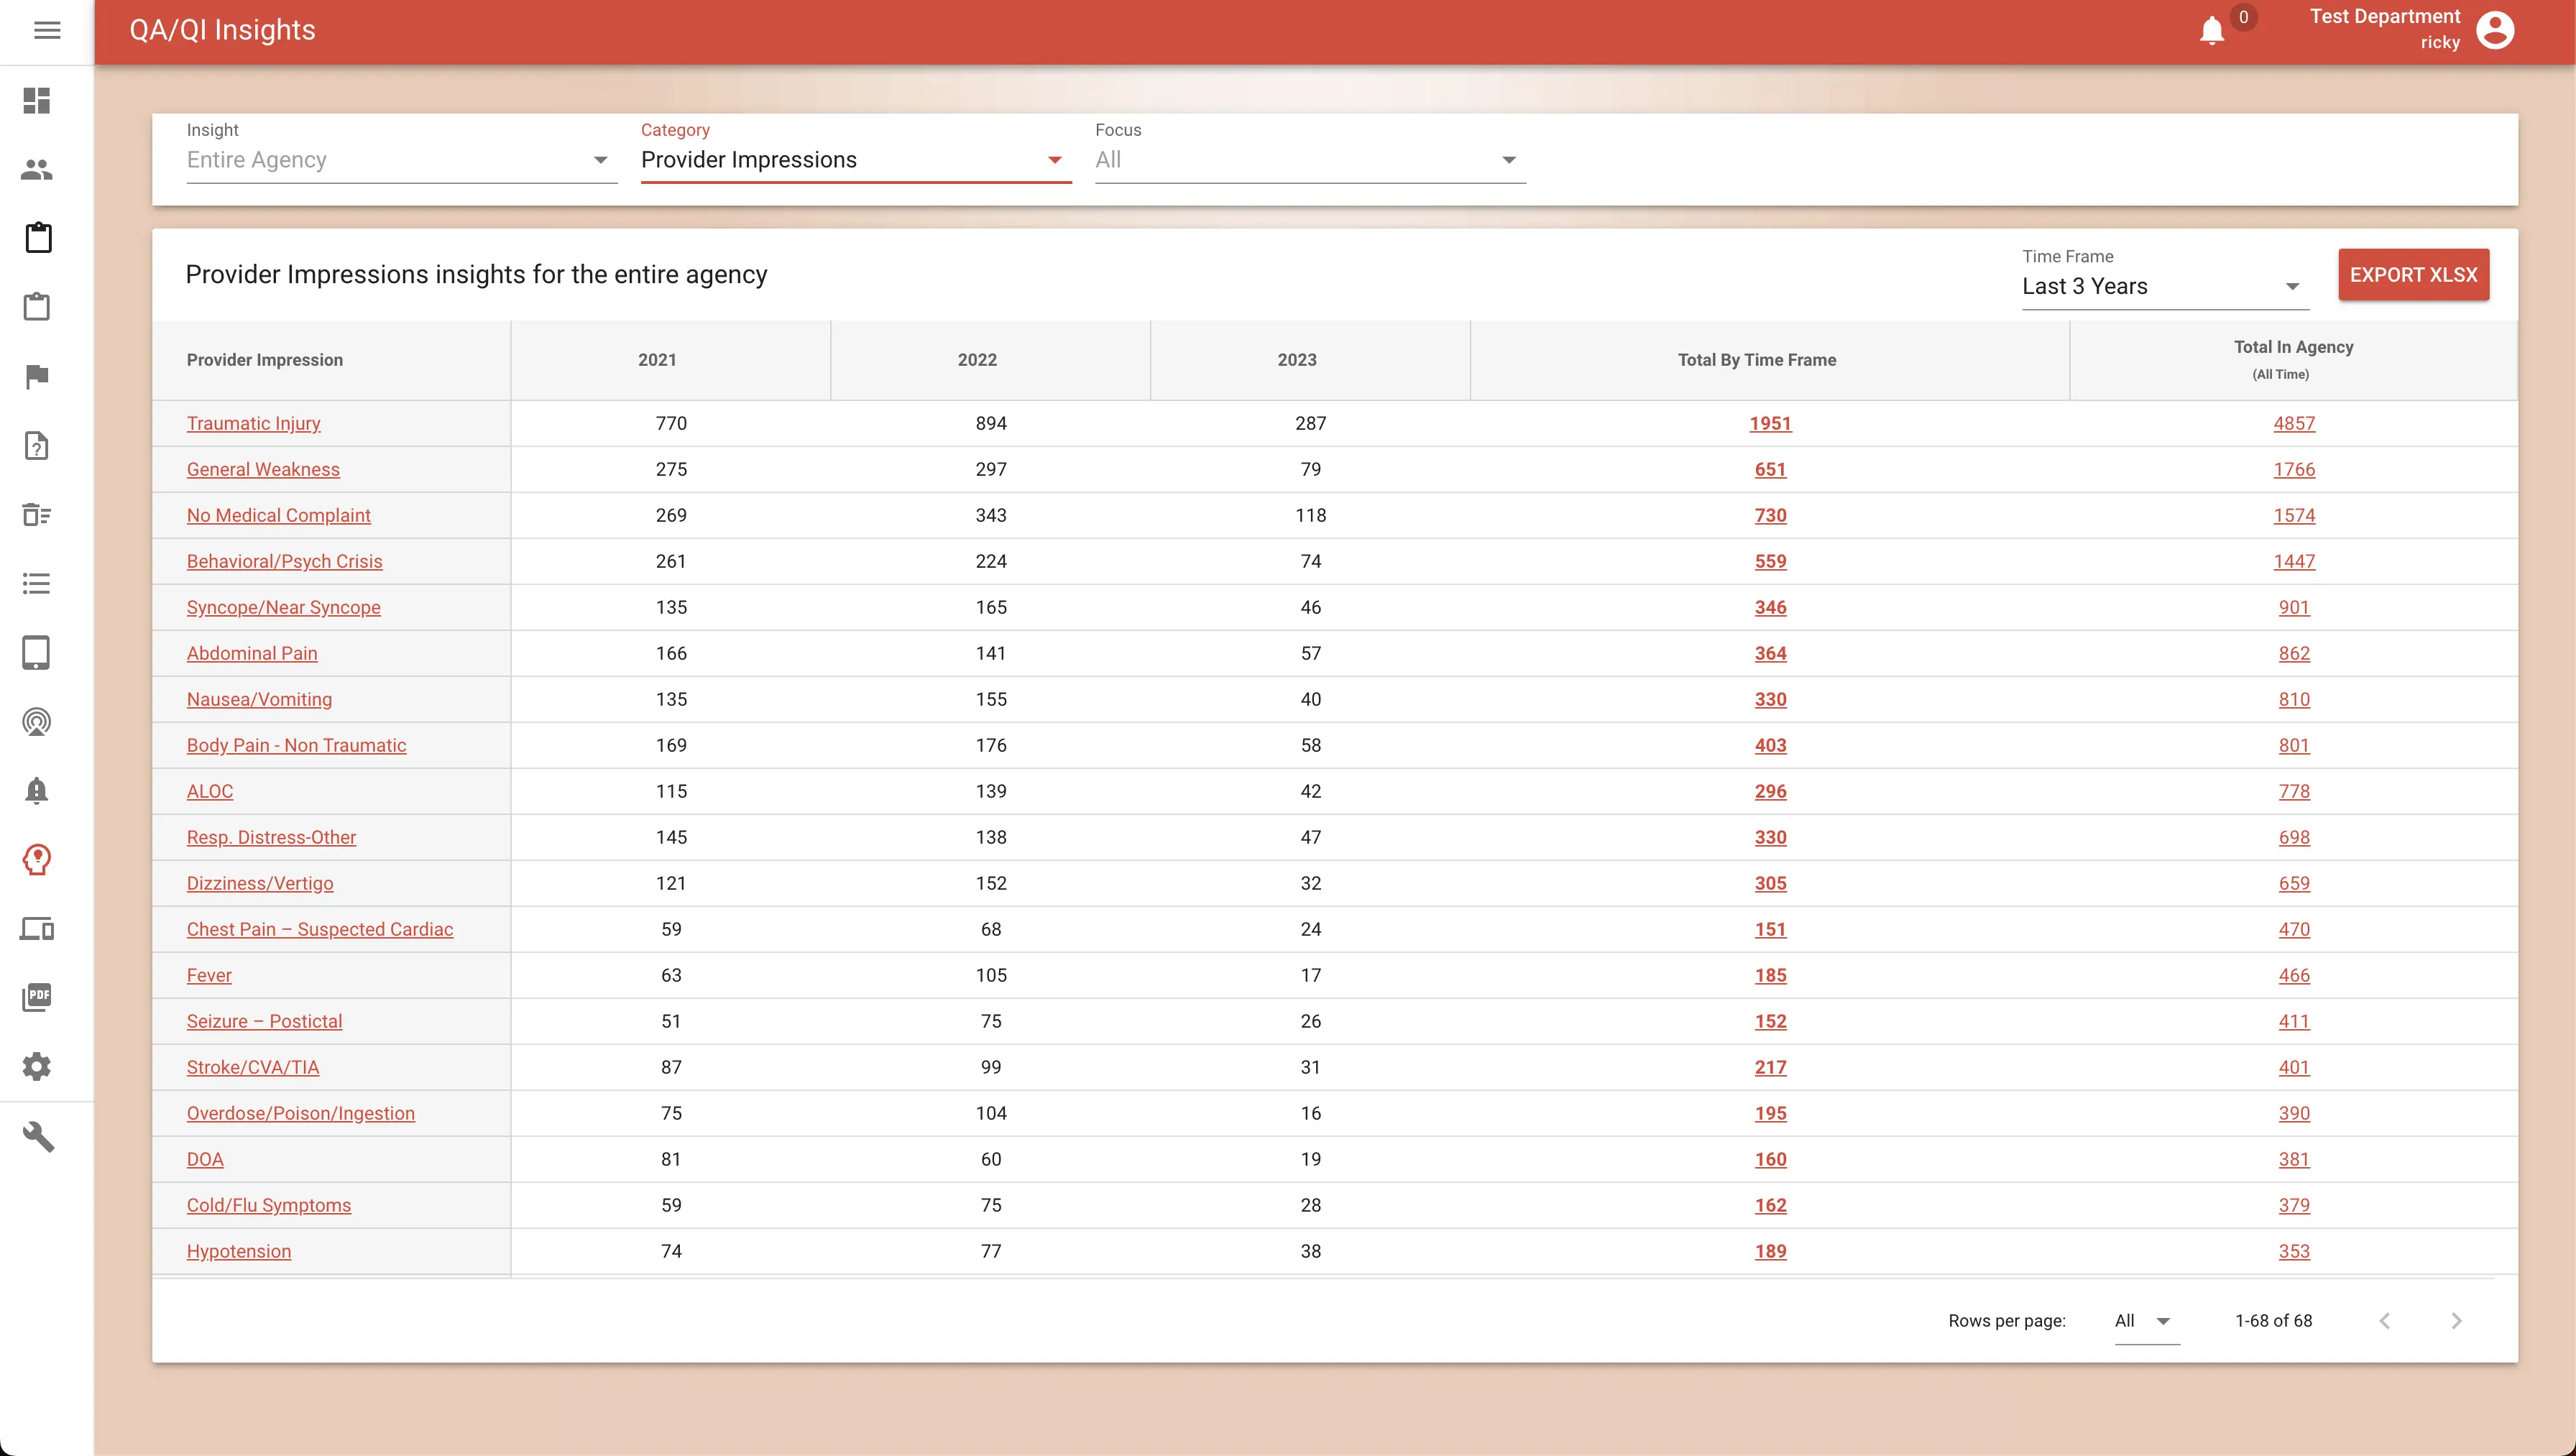Open the Dizziness/Vertigo link
Viewport: 2576px width, 1456px height.
pyautogui.click(x=260, y=883)
